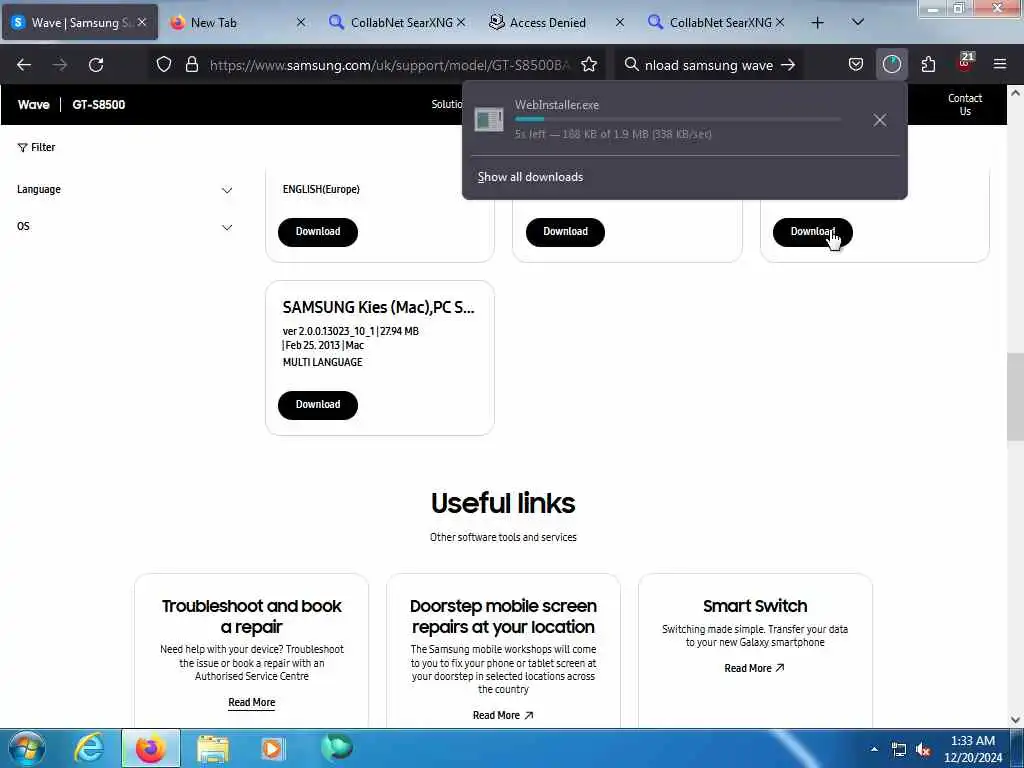Open the media player taskbar icon

pyautogui.click(x=272, y=748)
